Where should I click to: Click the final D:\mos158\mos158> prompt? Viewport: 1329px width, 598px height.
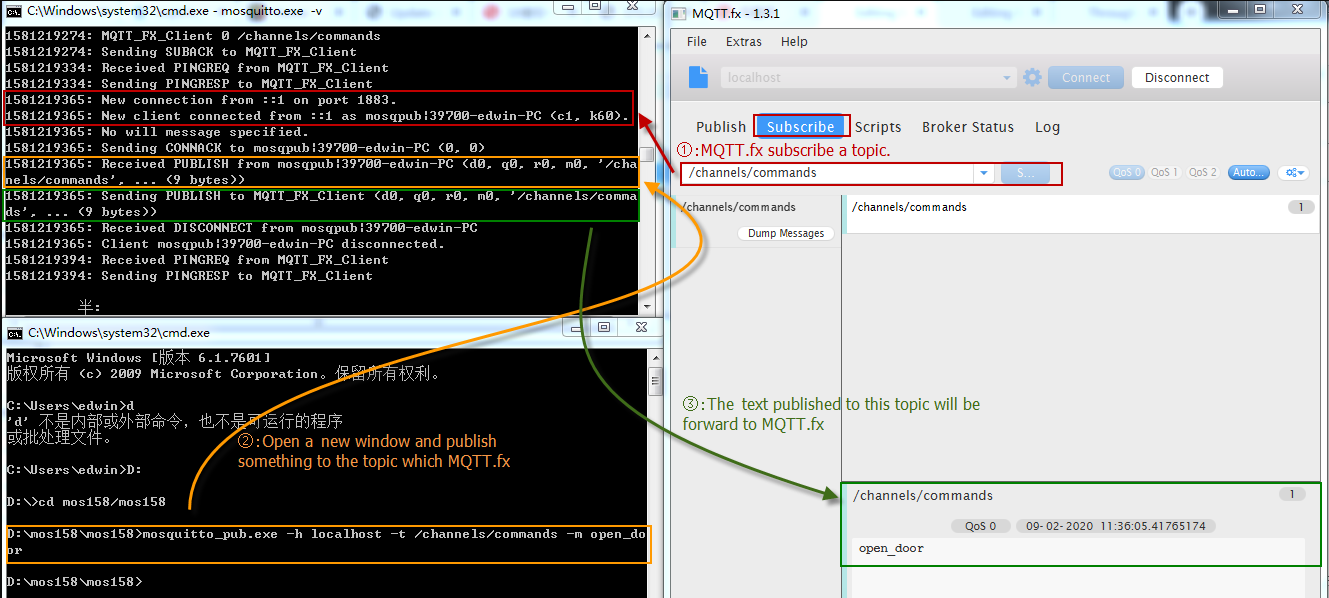pos(74,582)
